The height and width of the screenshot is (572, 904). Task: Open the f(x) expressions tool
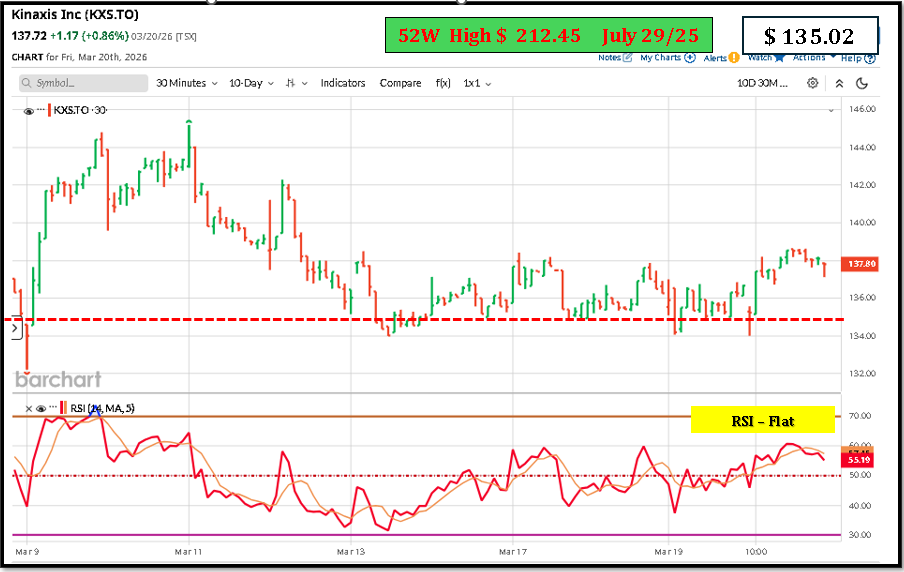point(443,83)
